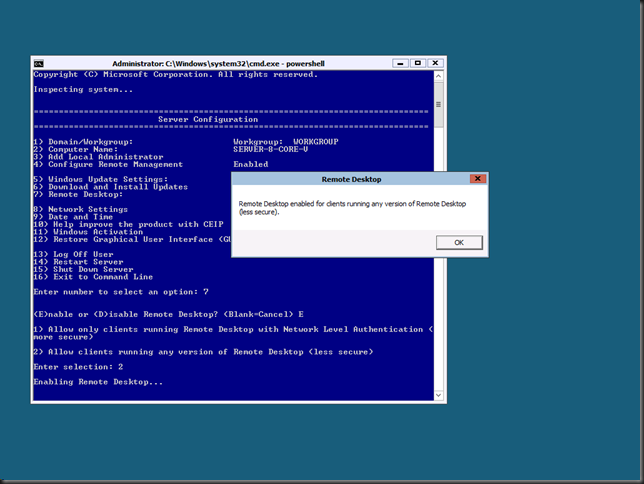The width and height of the screenshot is (644, 484).
Task: Click OK in the Remote Desktop dialog
Action: coord(459,242)
